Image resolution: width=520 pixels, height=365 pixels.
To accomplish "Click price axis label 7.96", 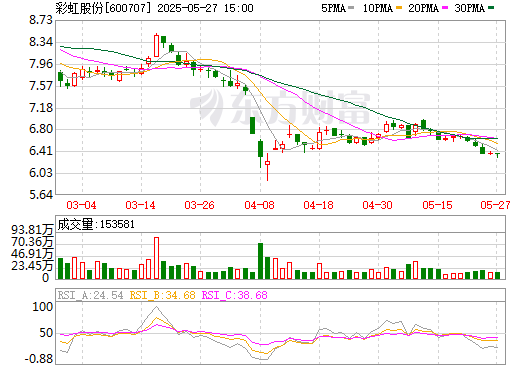I will pyautogui.click(x=41, y=64).
